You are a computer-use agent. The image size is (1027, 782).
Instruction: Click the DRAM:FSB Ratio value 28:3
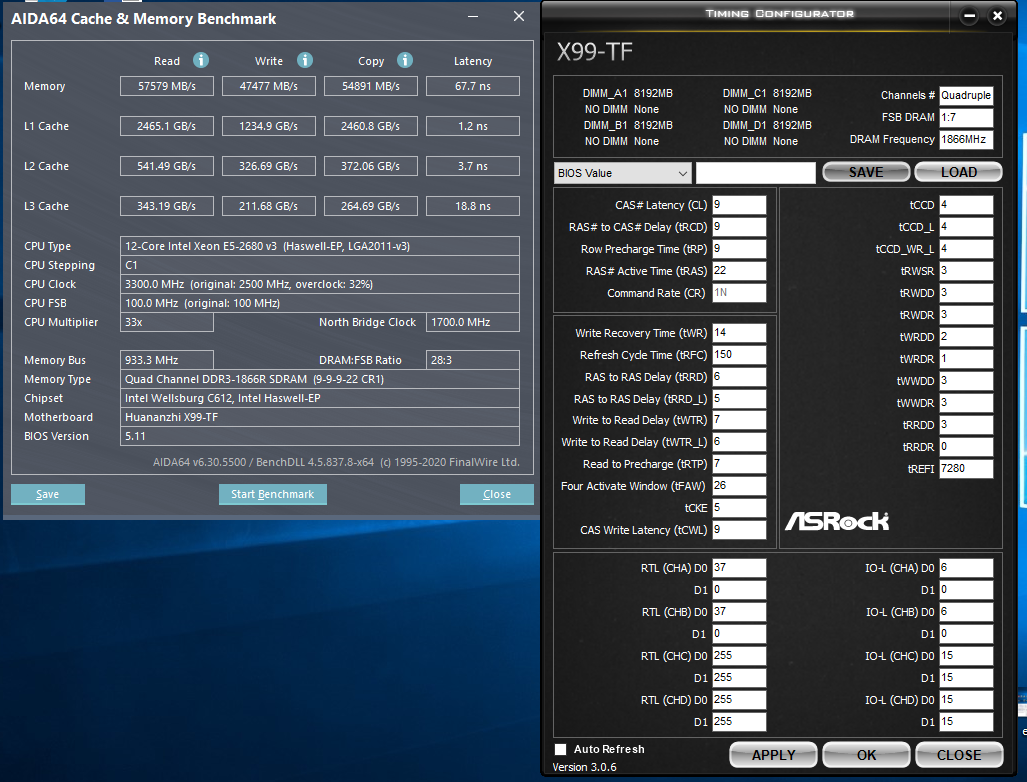[x=472, y=360]
